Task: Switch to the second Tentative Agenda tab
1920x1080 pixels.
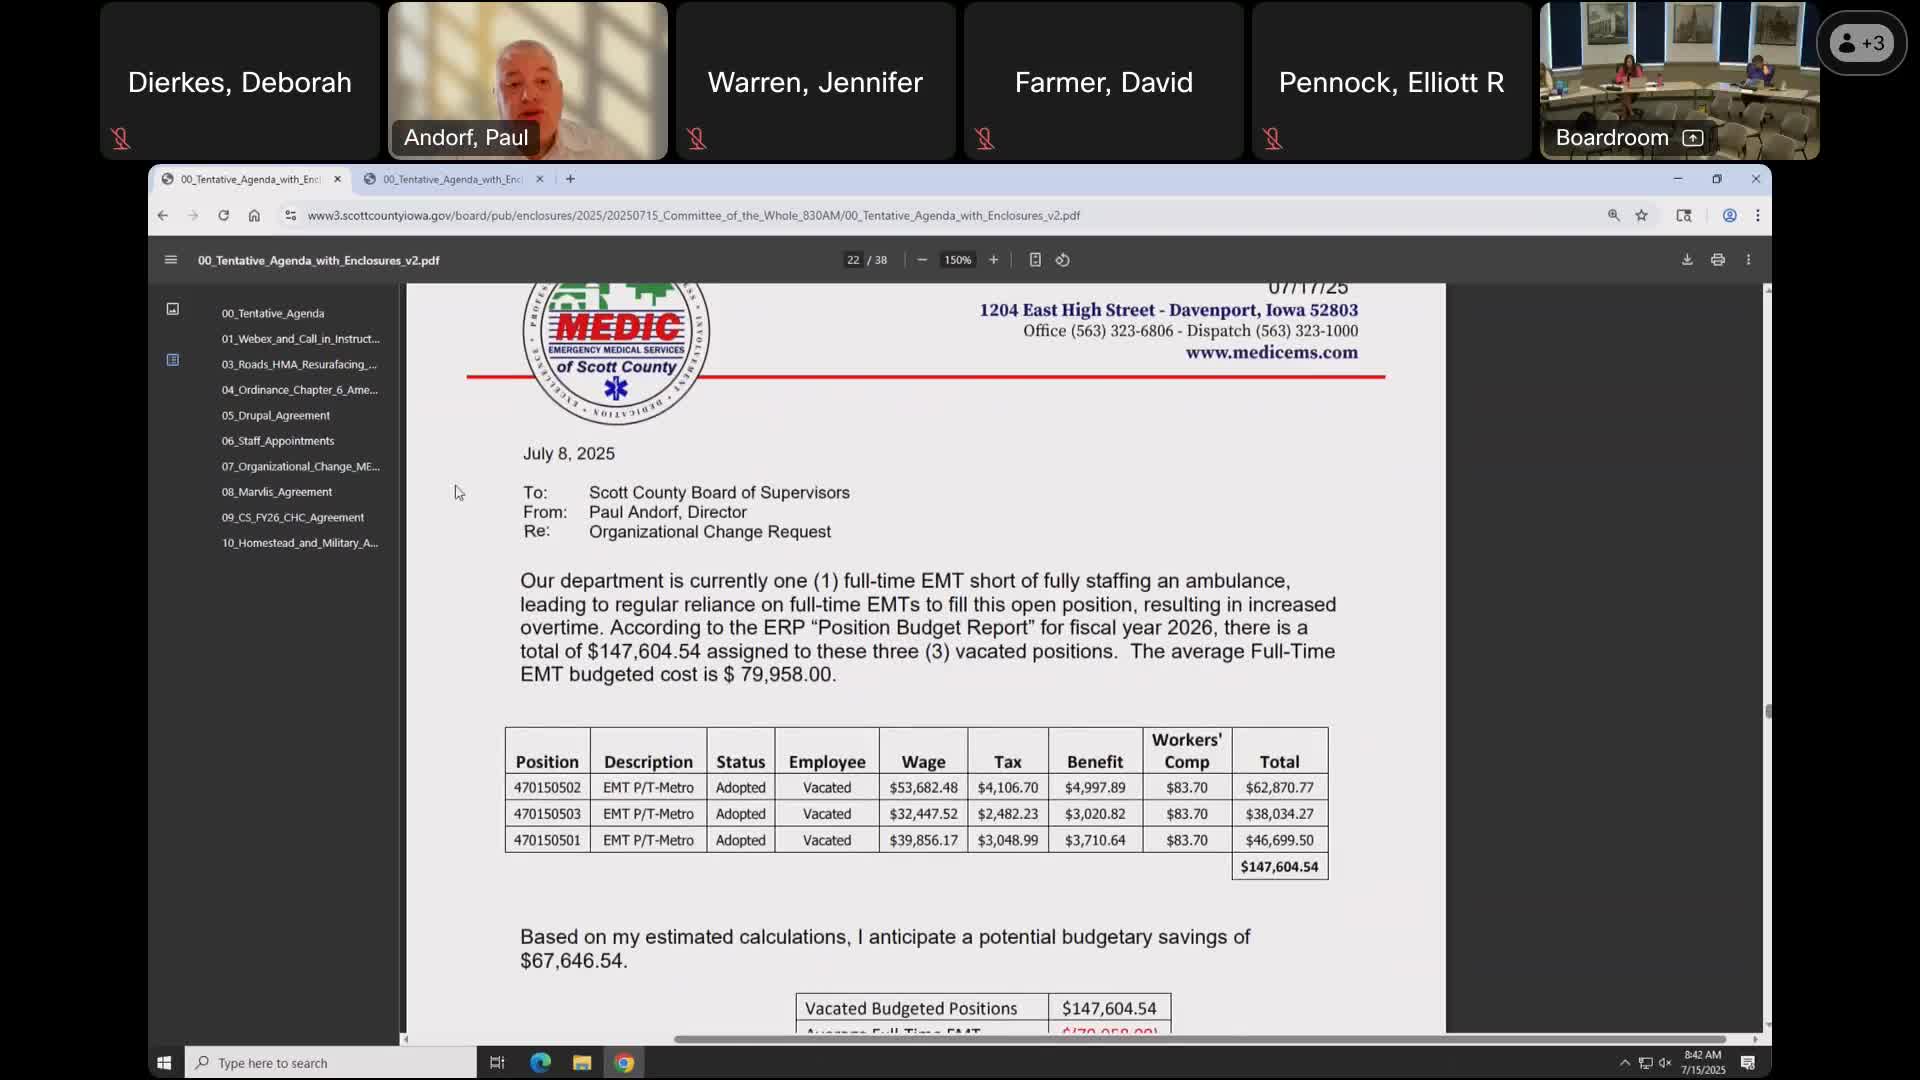Action: click(x=452, y=179)
